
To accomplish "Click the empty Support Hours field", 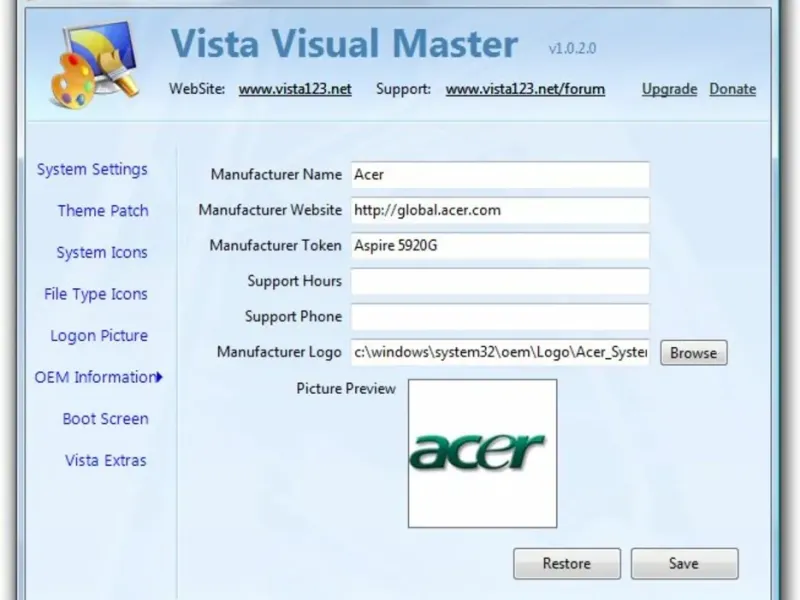I will tap(500, 281).
